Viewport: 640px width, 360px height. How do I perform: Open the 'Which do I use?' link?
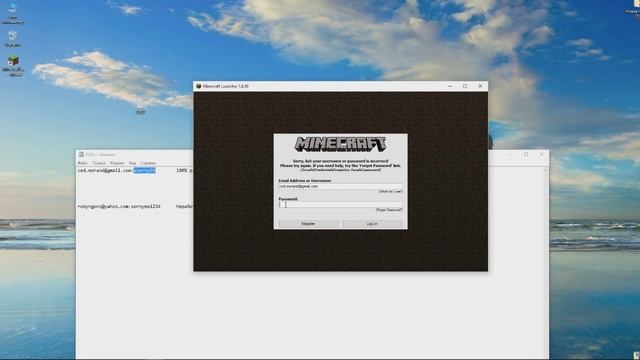pos(390,191)
